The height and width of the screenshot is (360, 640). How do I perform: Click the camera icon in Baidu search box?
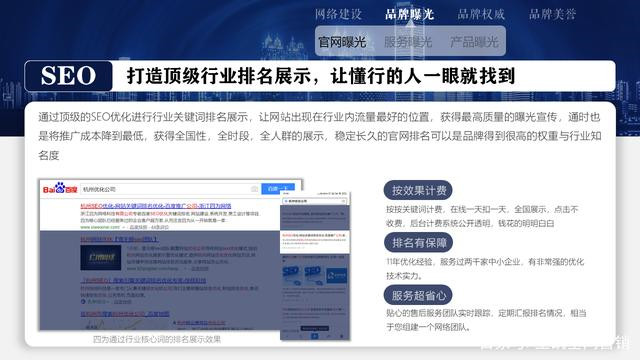254,189
